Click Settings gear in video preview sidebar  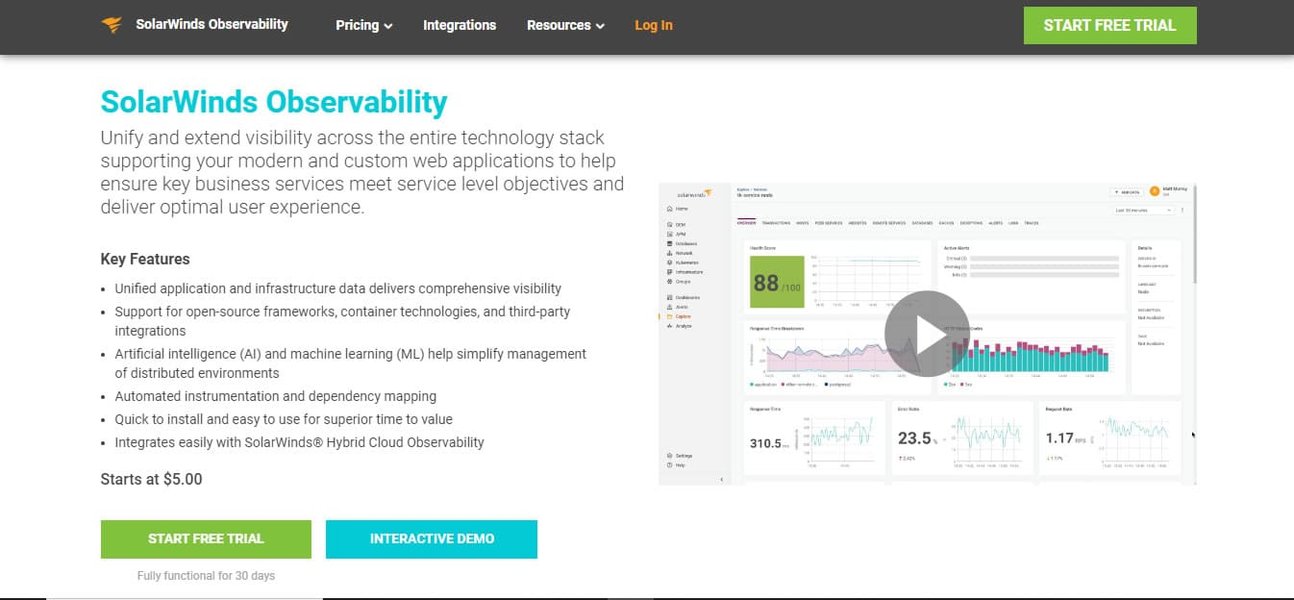point(669,456)
